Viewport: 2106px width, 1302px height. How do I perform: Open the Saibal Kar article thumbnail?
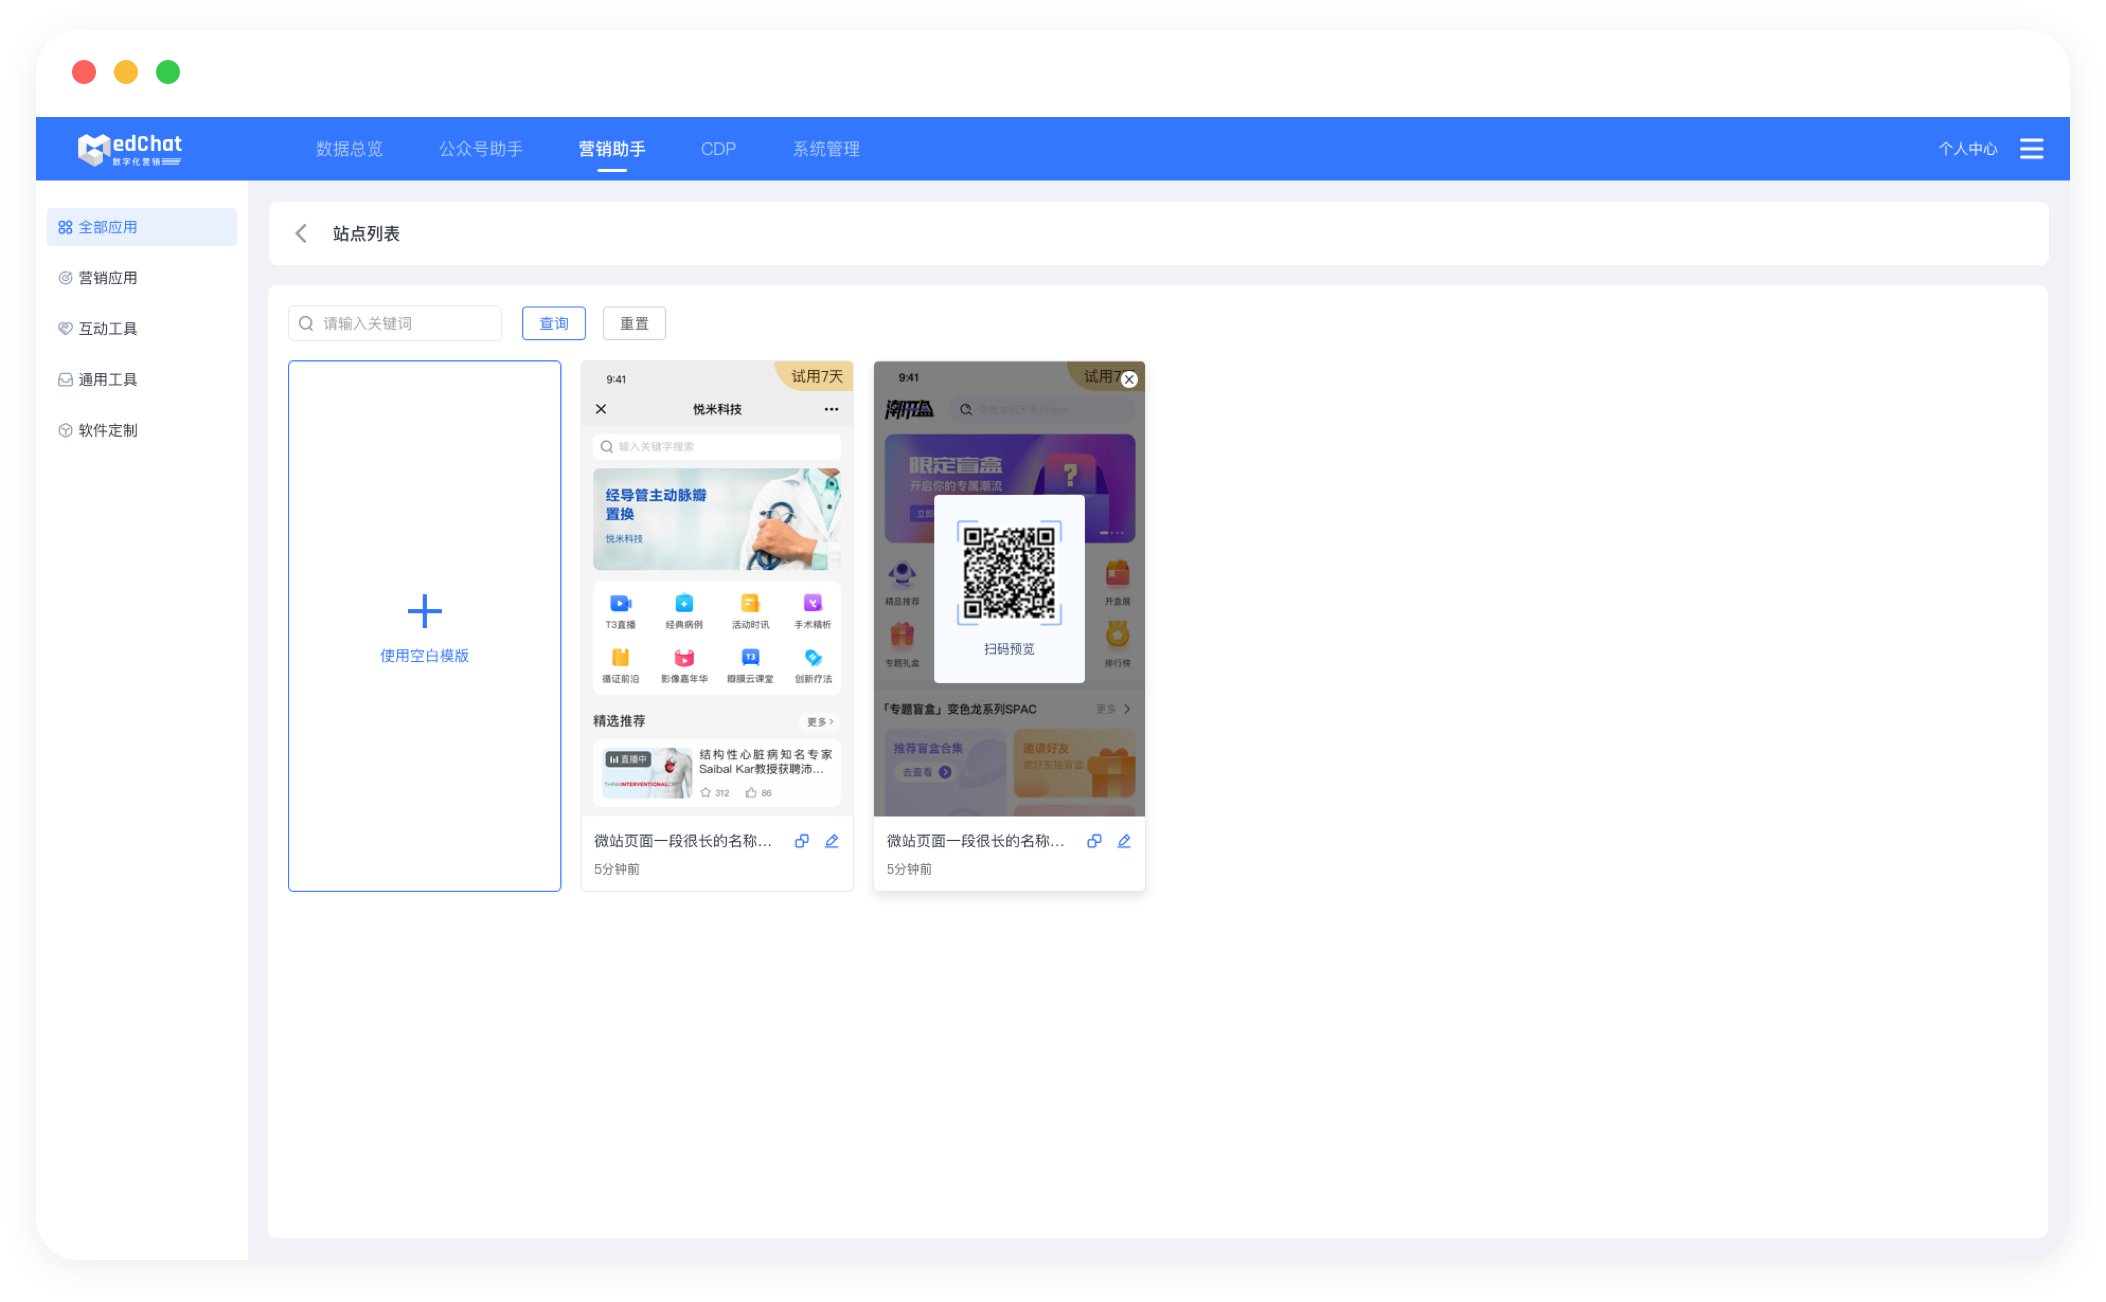(648, 773)
